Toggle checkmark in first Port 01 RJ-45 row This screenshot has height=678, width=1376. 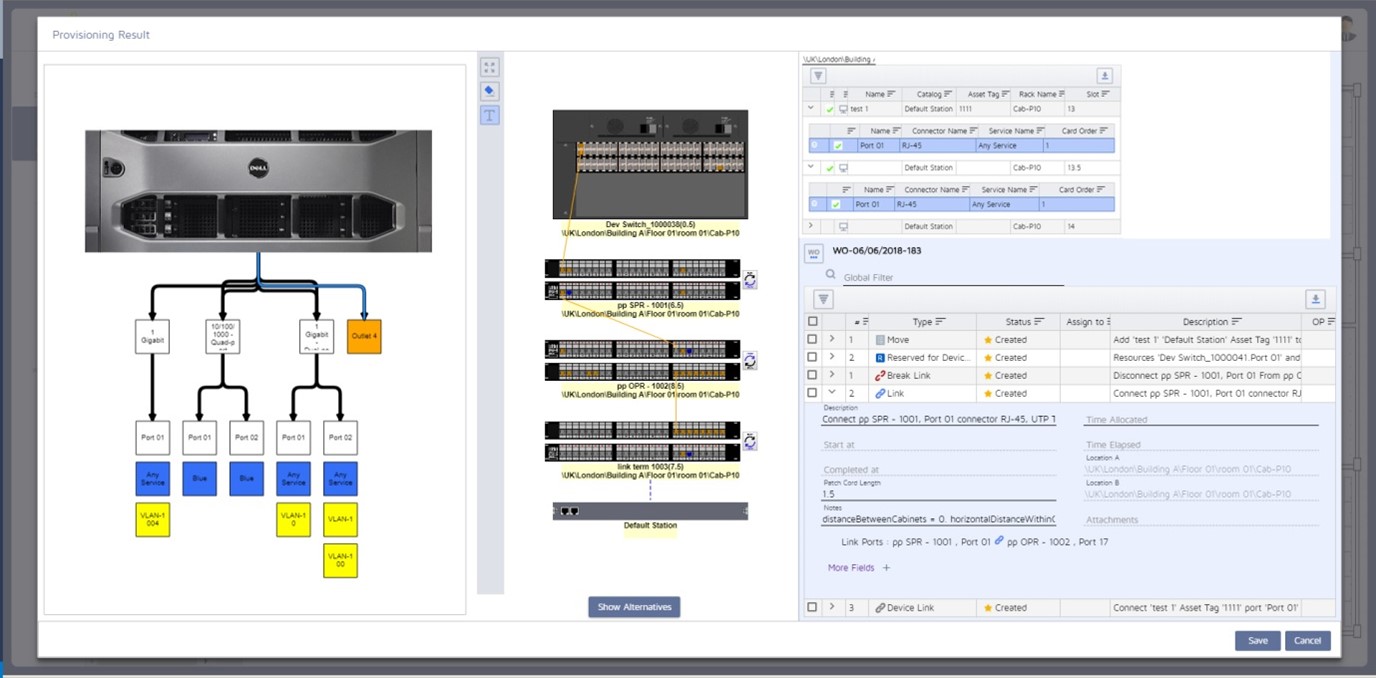(x=838, y=146)
